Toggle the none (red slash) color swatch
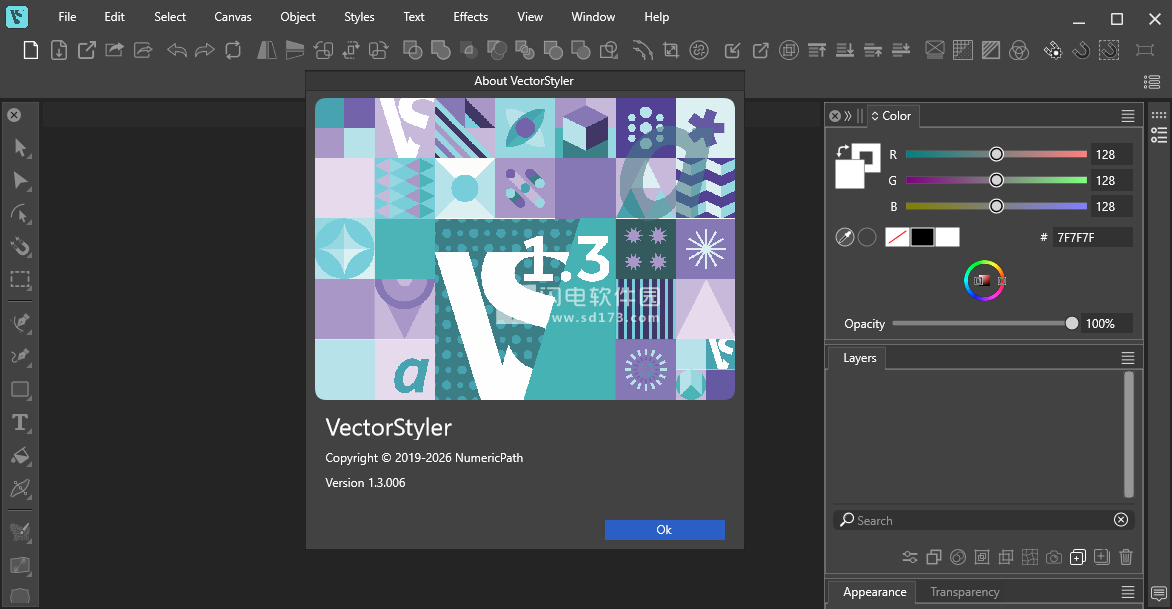 tap(897, 237)
